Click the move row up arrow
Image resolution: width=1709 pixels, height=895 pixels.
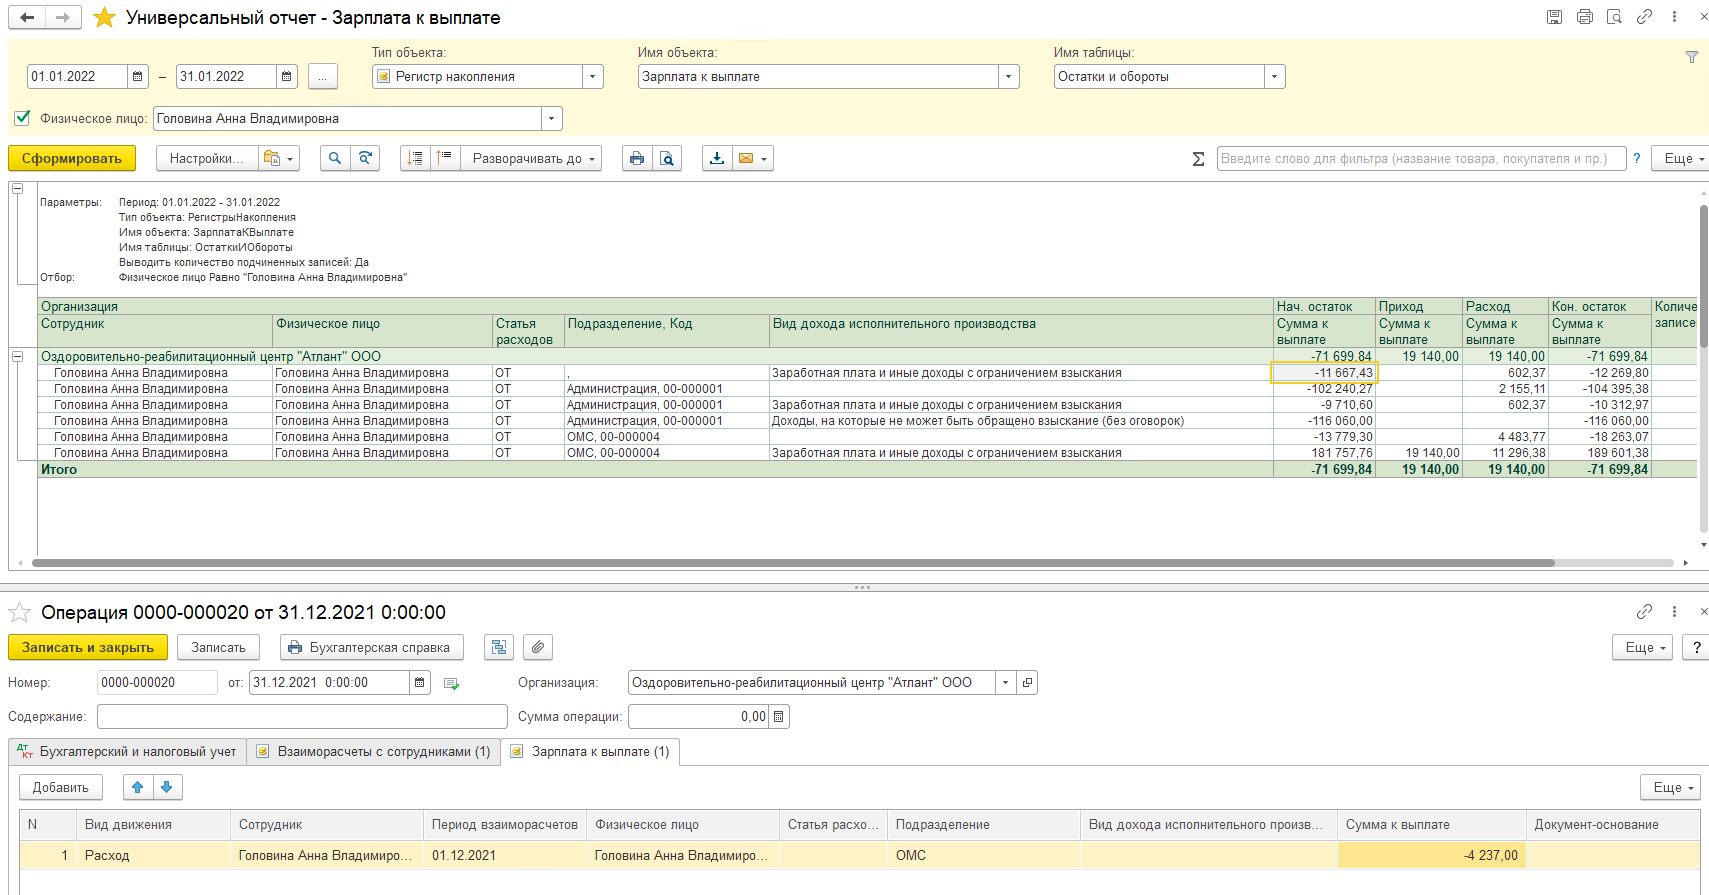tap(138, 787)
